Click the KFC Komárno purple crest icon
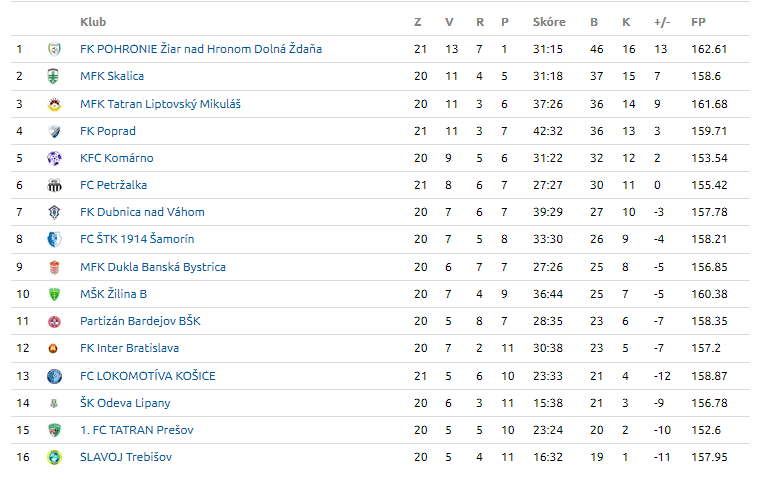 click(x=54, y=158)
